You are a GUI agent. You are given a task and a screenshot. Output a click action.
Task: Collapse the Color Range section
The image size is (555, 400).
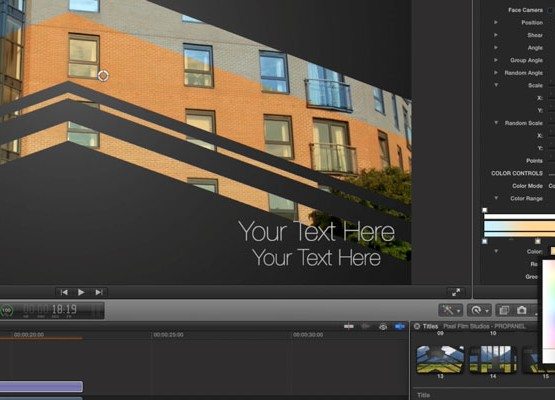pos(496,198)
